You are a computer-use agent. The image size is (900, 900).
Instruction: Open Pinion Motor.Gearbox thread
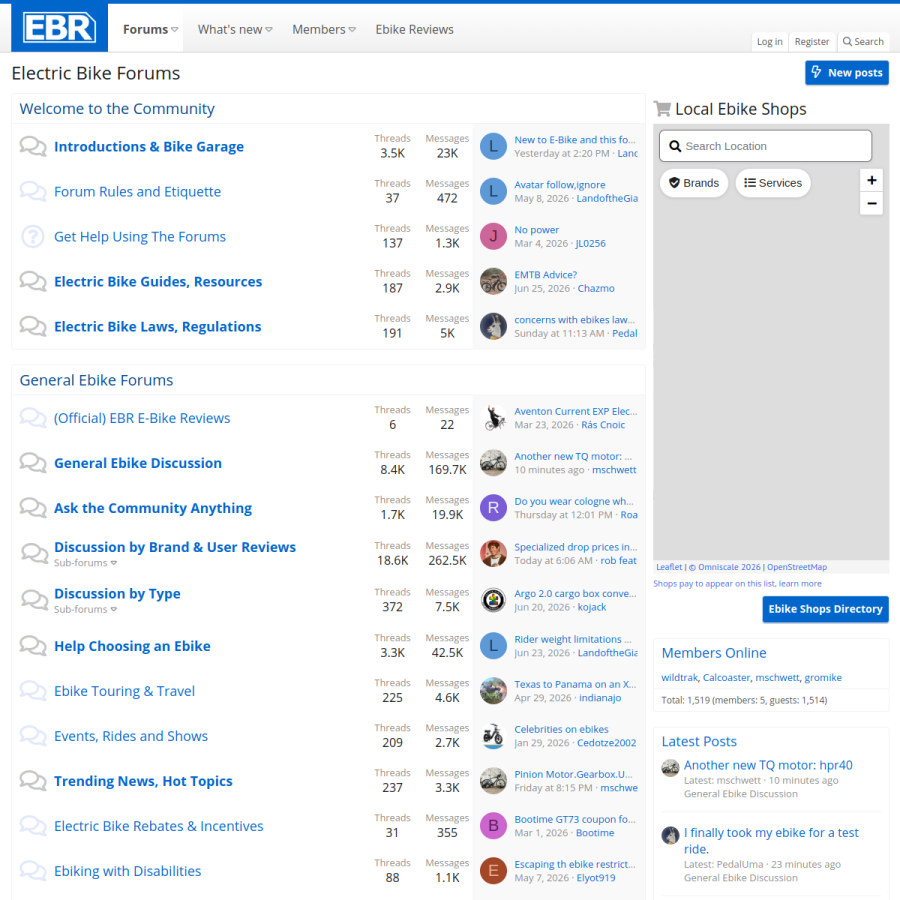(573, 774)
